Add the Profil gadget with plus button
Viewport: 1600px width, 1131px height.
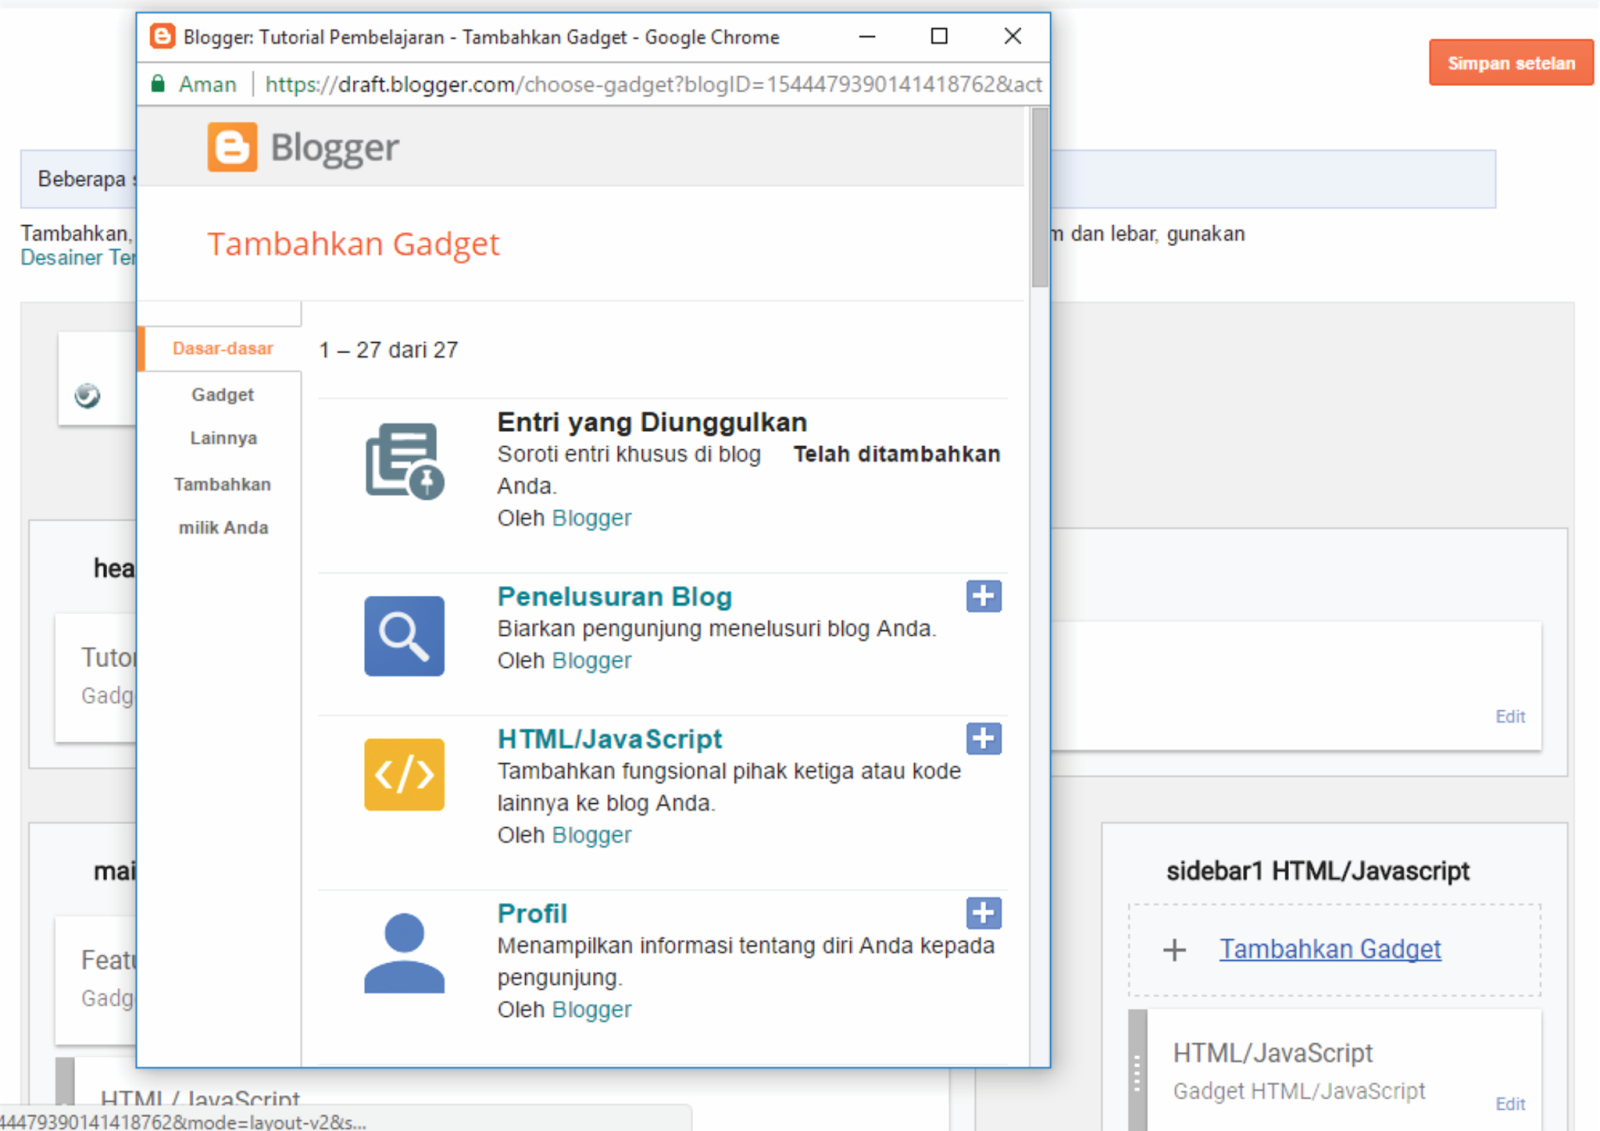[x=984, y=913]
